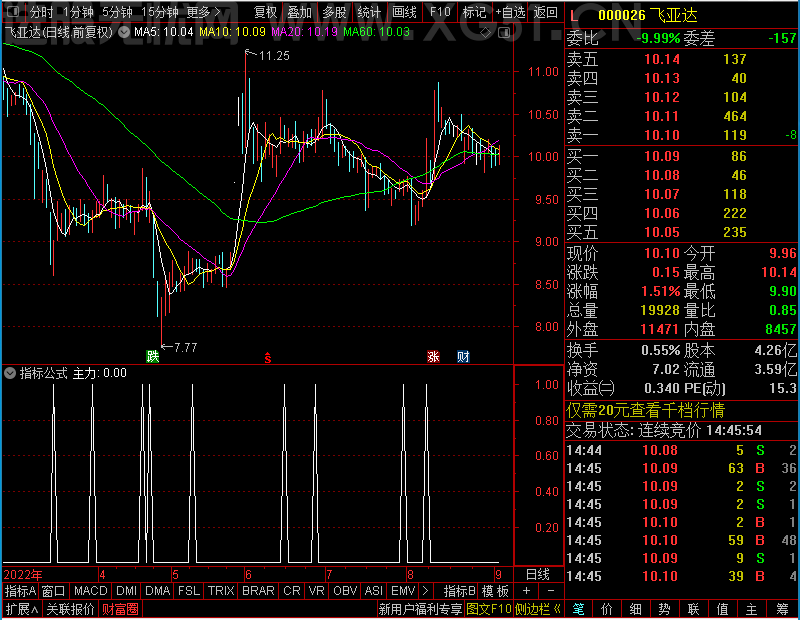The image size is (800, 620).
Task: Switch to 1分钟 chart period
Action: click(79, 12)
